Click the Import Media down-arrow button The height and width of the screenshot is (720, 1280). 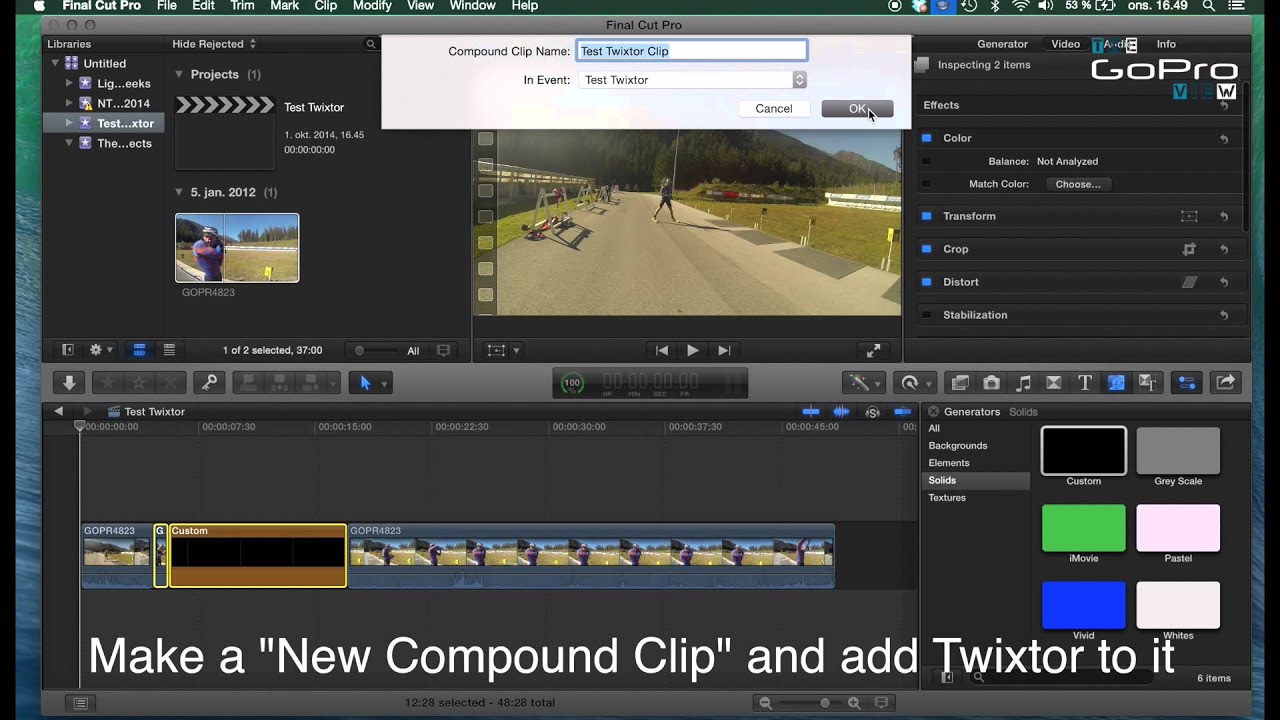pos(69,382)
